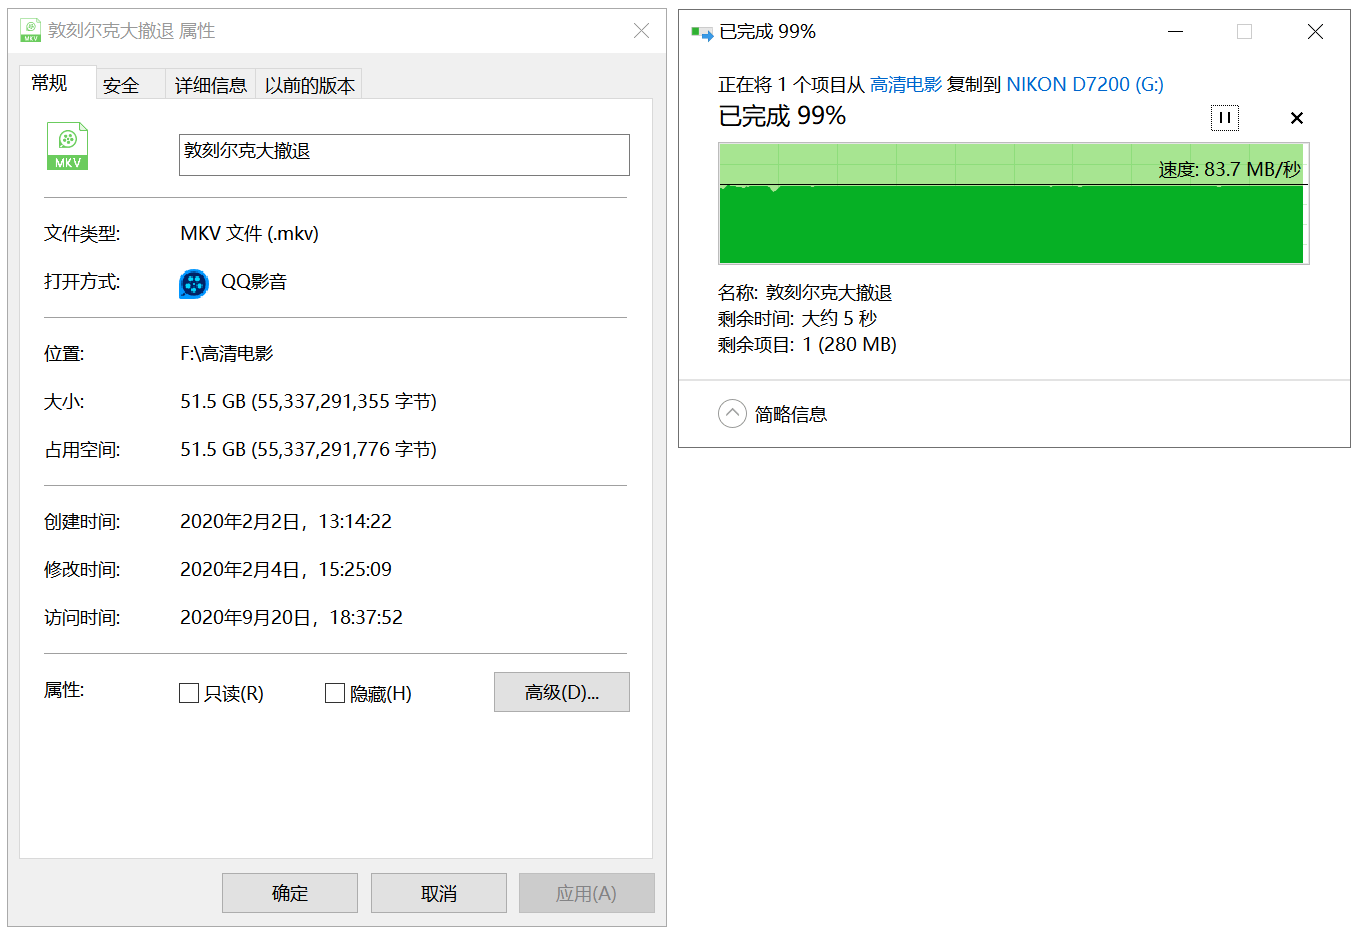Select the 以前的版本 tab
The height and width of the screenshot is (936, 1358).
tap(309, 85)
